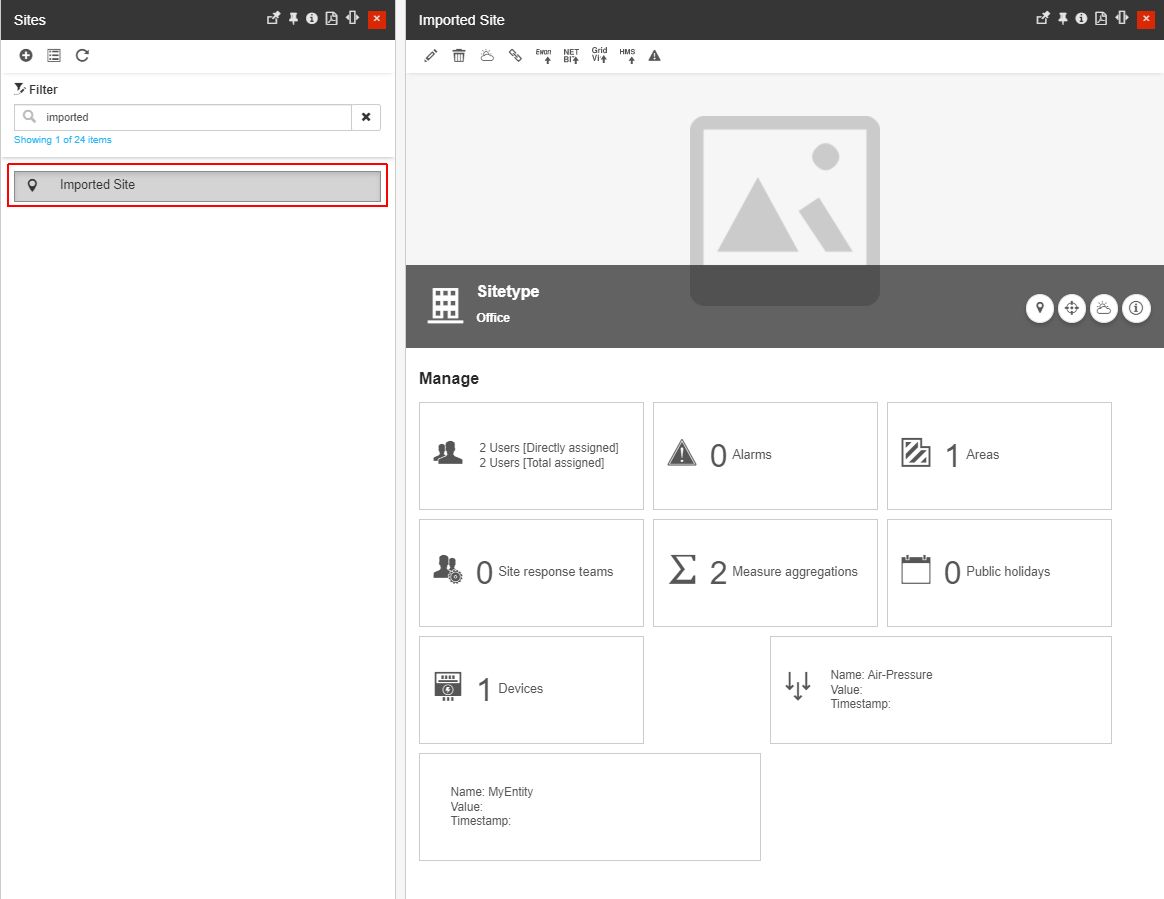
Task: Click the chain link icon in the toolbar
Action: 515,56
